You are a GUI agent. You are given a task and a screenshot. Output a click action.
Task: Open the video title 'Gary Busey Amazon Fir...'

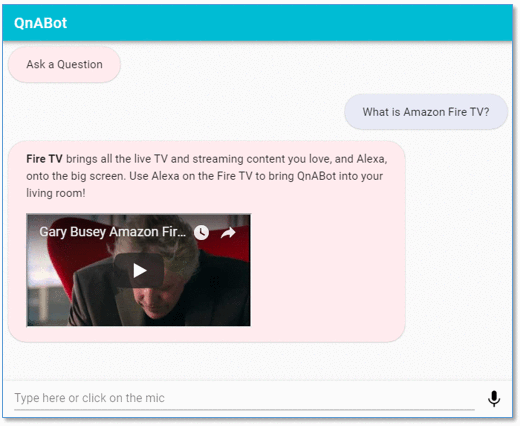(113, 232)
